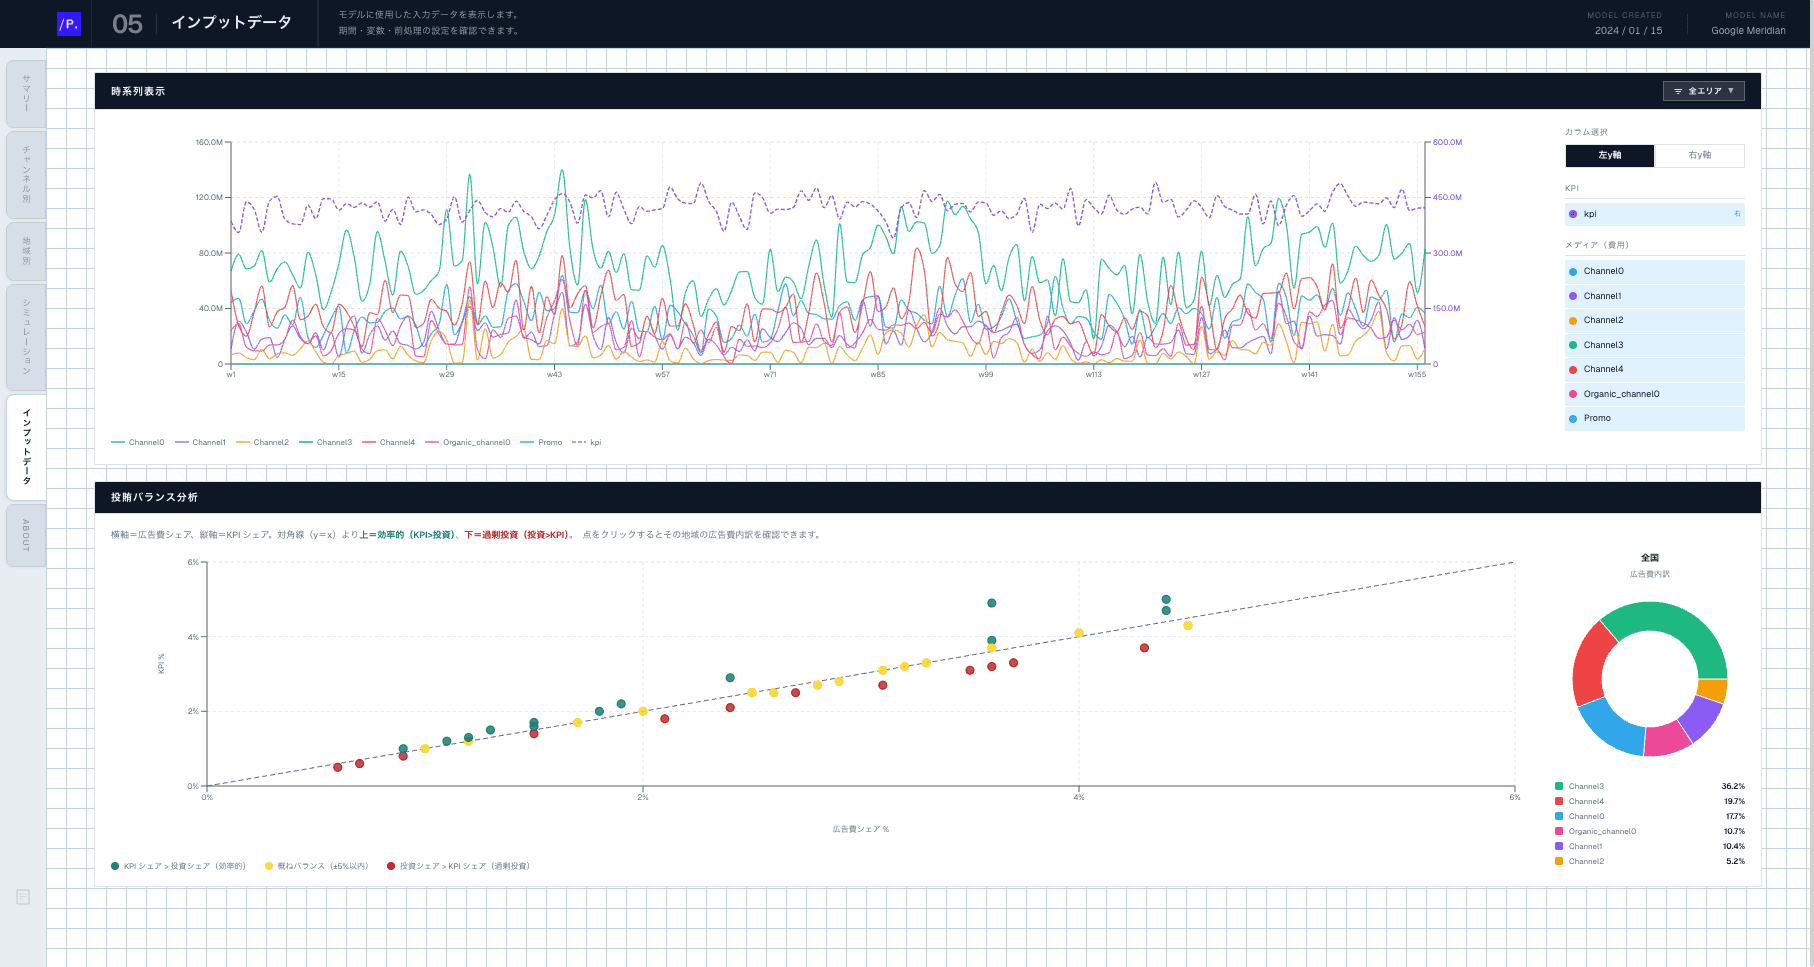Click the notes icon in the left sidebar
Image resolution: width=1814 pixels, height=967 pixels.
[x=23, y=897]
